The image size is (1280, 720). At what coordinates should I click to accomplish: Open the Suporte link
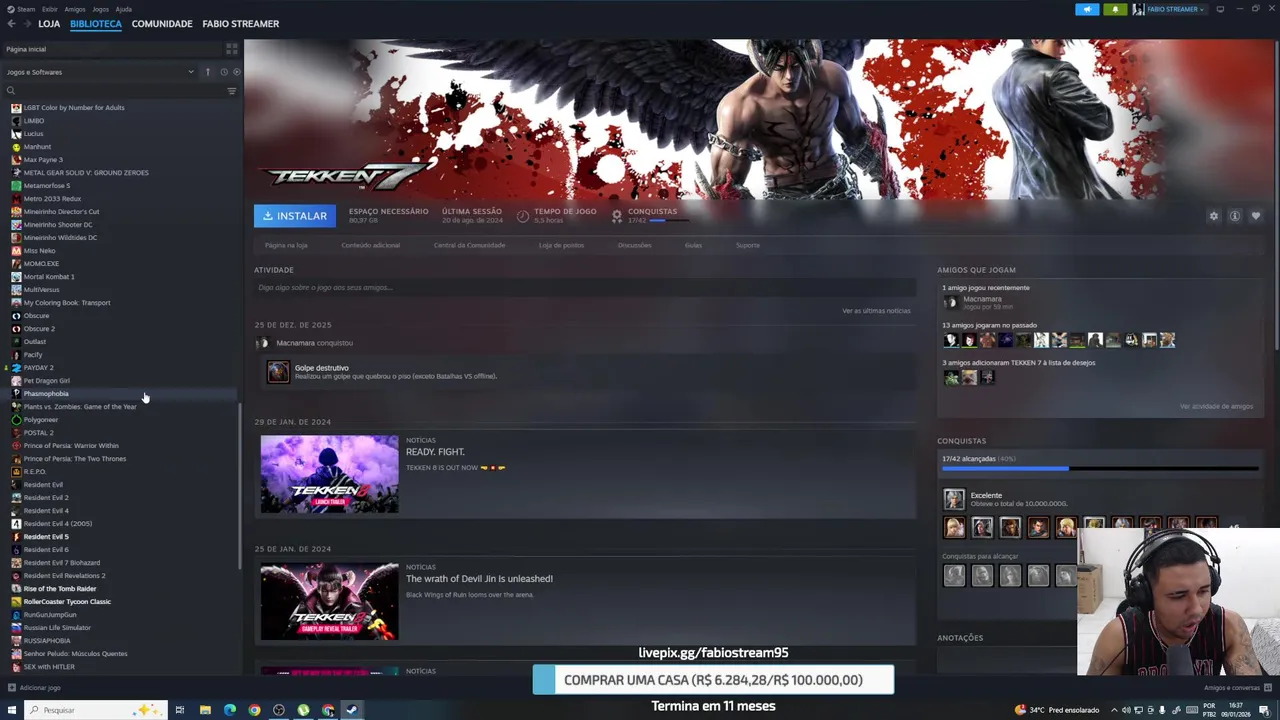pyautogui.click(x=748, y=245)
